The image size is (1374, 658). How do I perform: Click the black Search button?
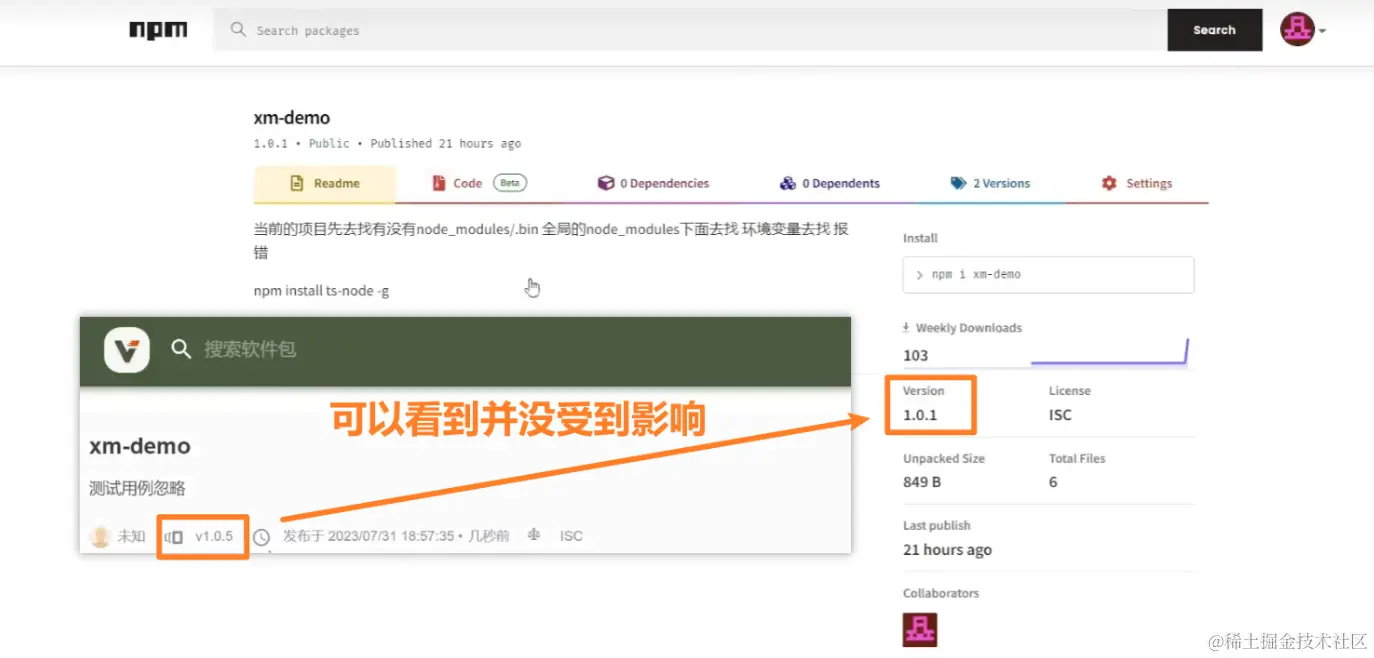(1214, 30)
